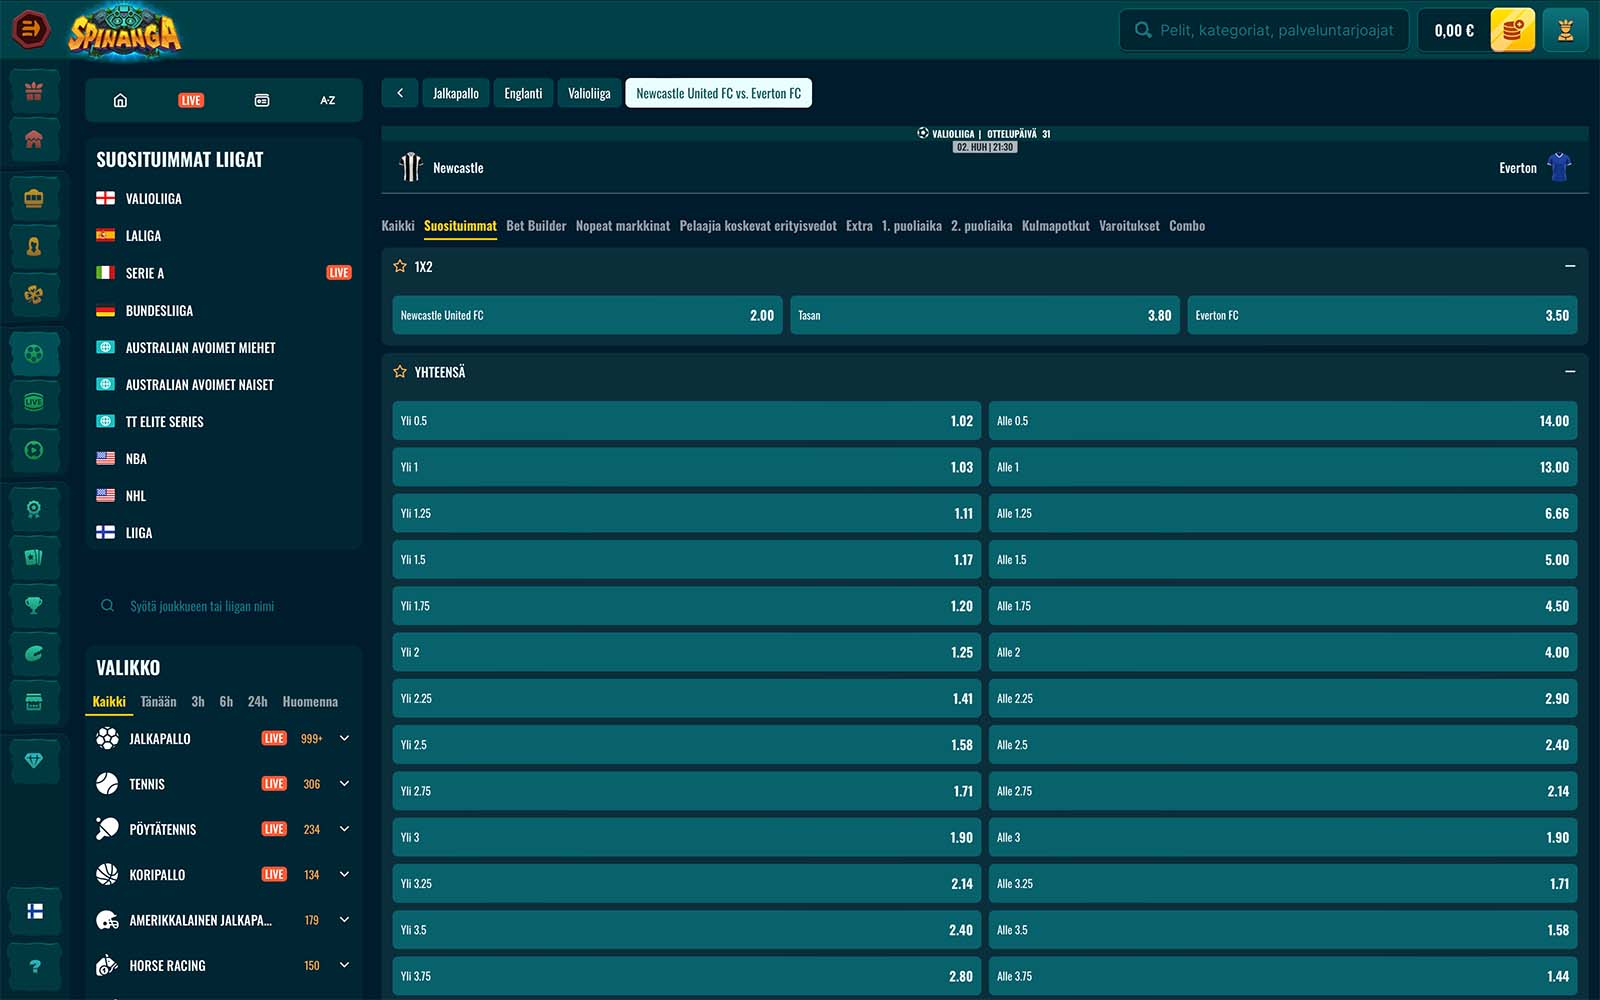Switch to the Bet Builder tab

tap(536, 226)
